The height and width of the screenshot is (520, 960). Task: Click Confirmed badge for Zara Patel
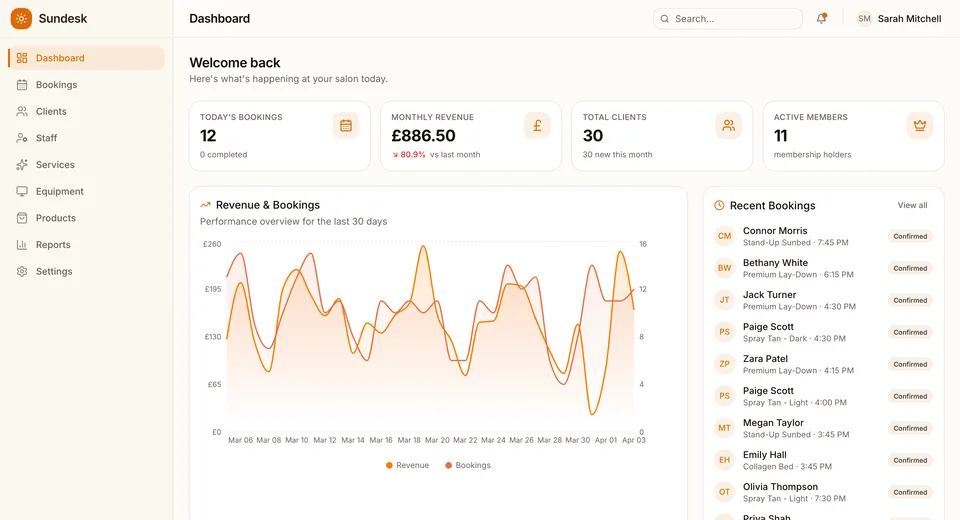pyautogui.click(x=910, y=364)
